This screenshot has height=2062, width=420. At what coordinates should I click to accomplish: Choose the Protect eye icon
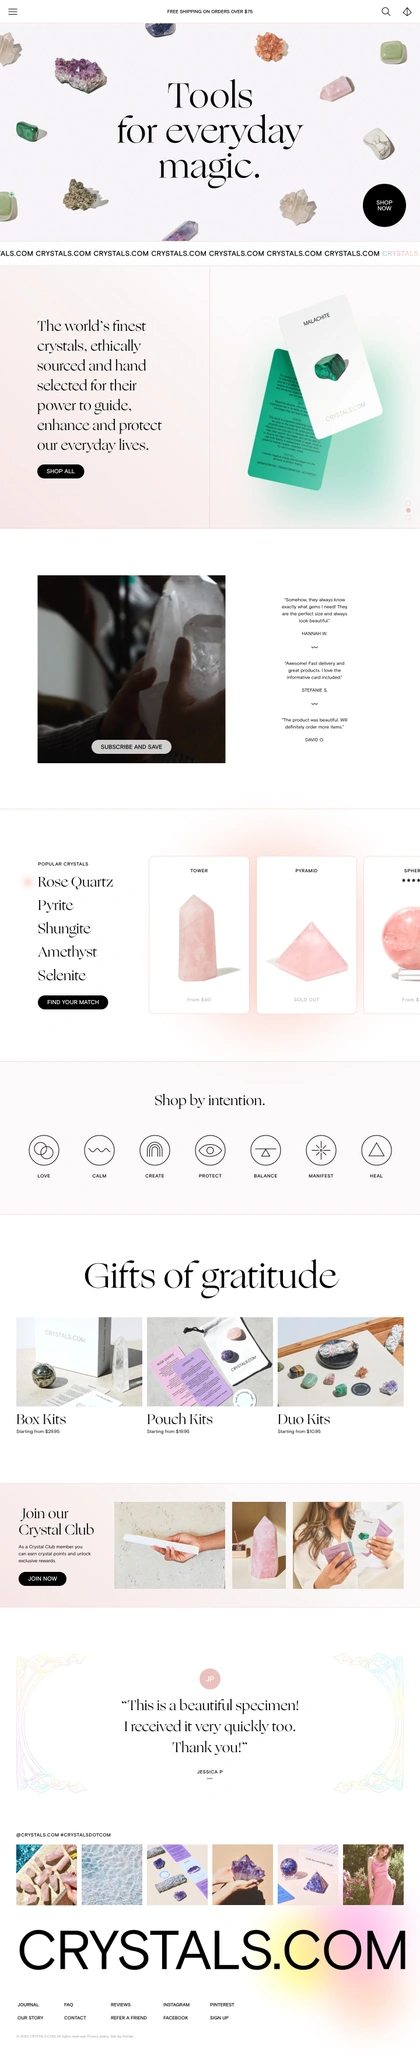(x=210, y=1150)
